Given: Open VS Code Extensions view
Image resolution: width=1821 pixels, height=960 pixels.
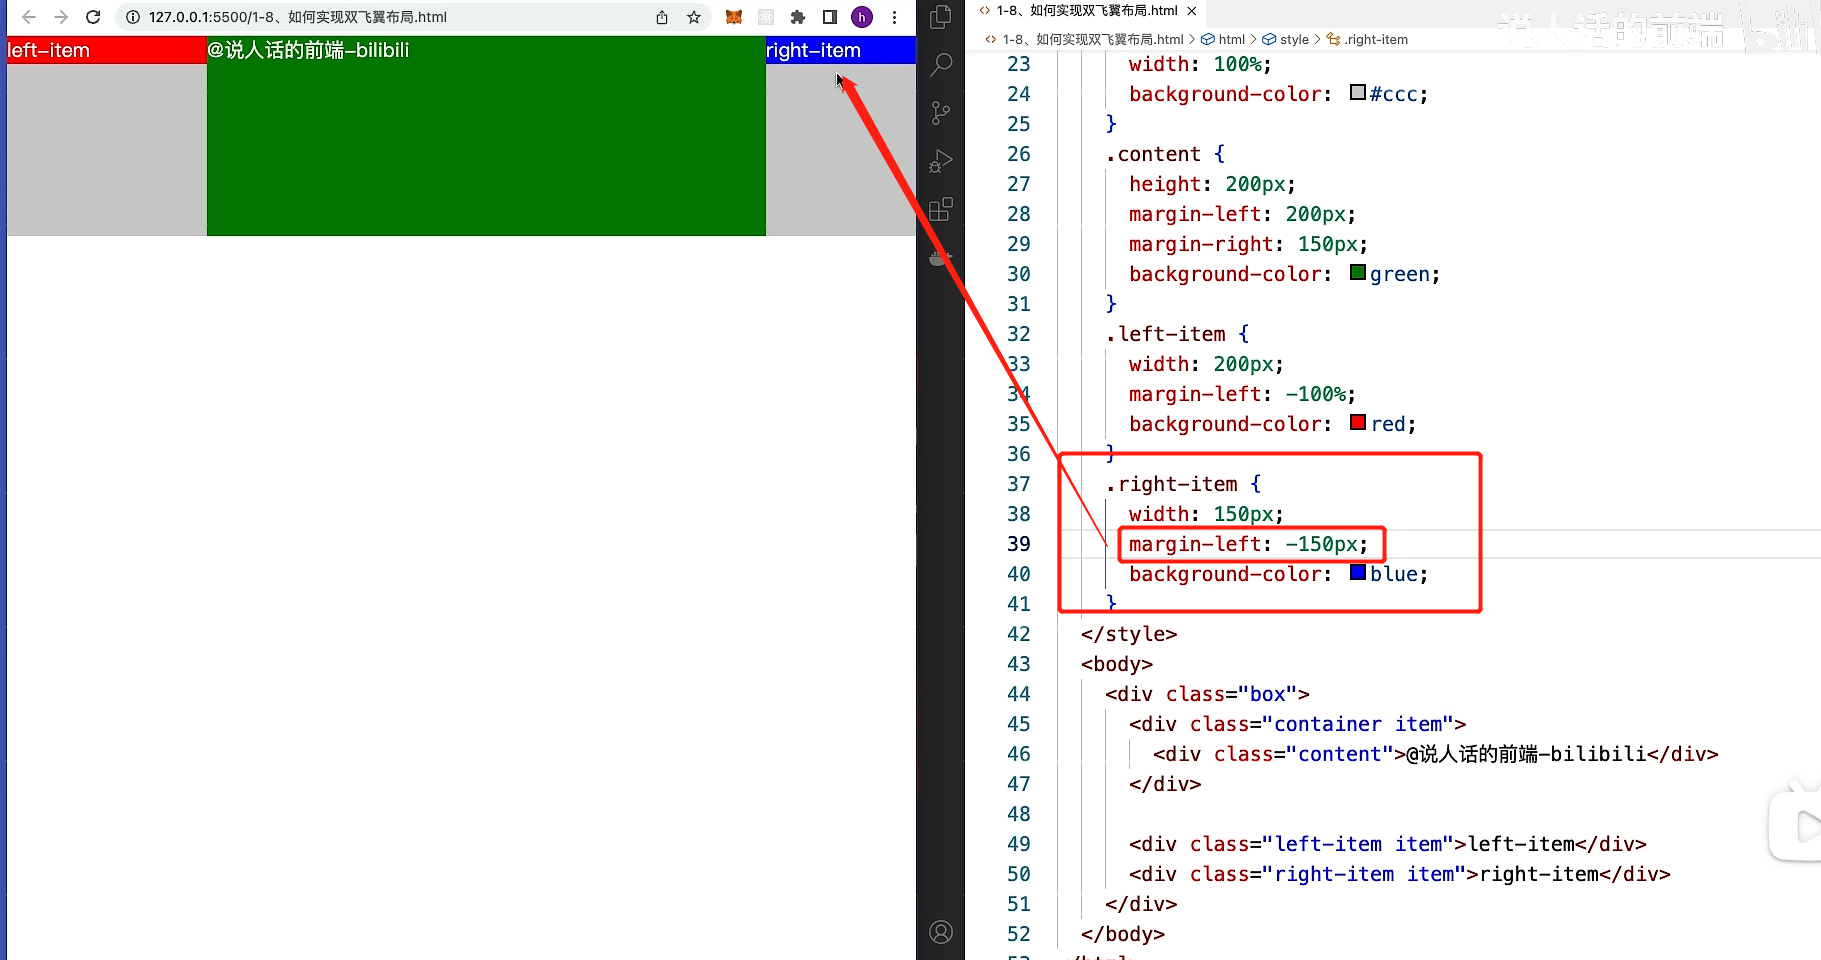Looking at the screenshot, I should (941, 209).
